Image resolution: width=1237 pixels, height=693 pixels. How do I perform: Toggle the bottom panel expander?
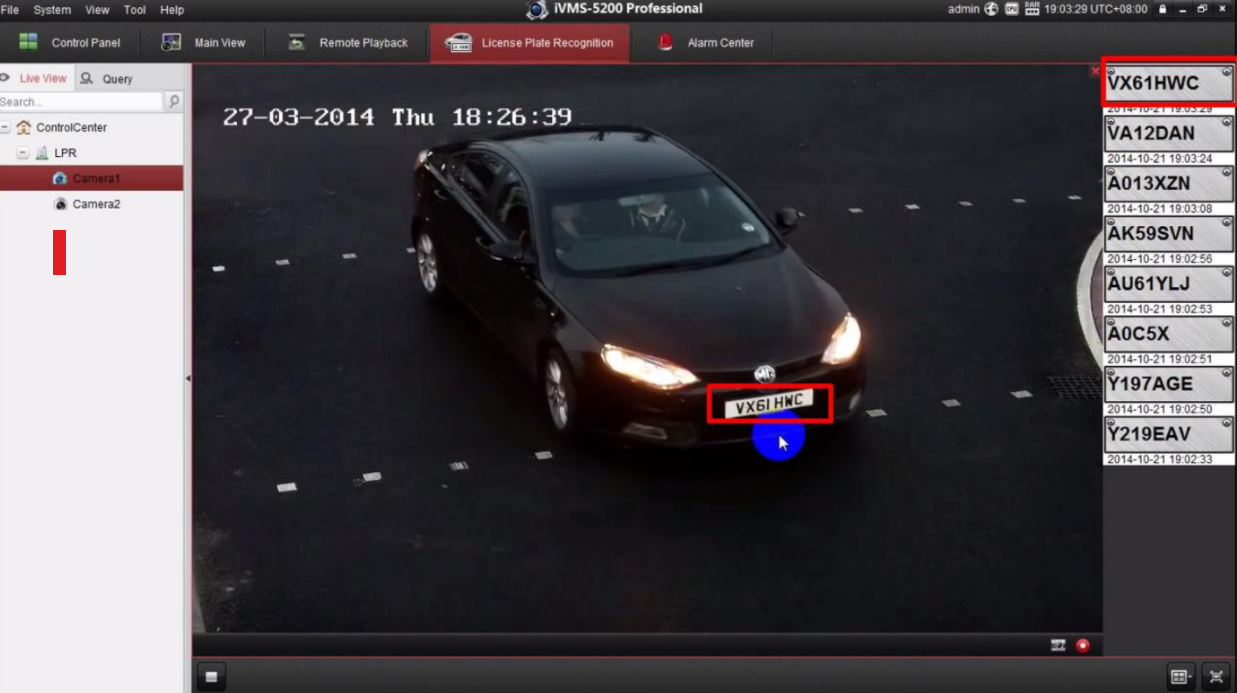click(x=210, y=677)
